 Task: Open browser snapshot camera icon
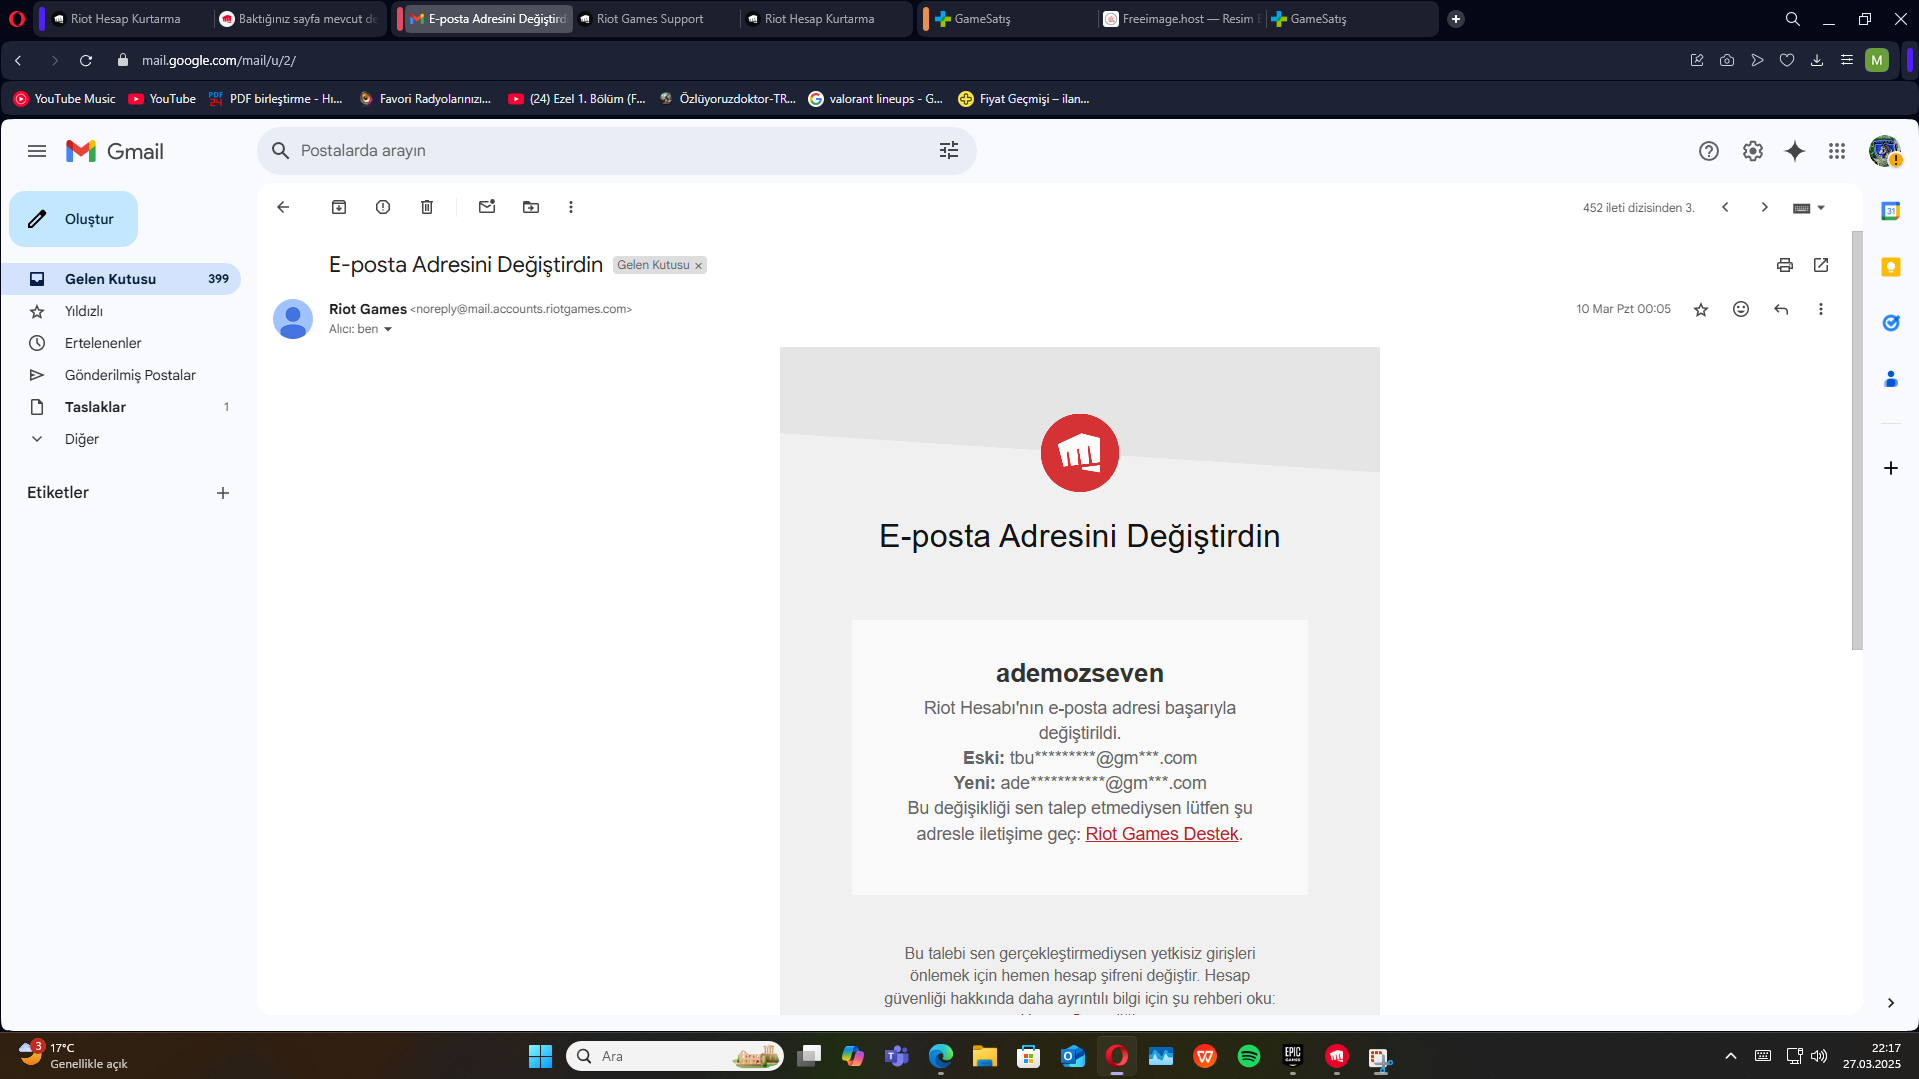1727,60
